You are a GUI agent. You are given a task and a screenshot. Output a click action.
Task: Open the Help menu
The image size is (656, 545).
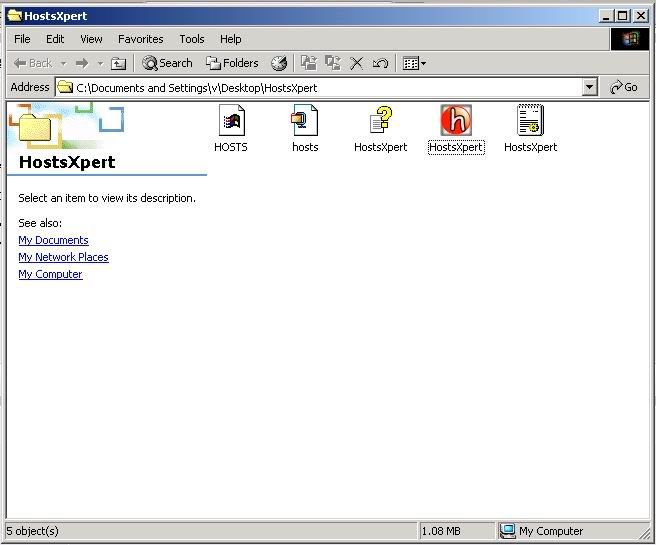click(231, 39)
